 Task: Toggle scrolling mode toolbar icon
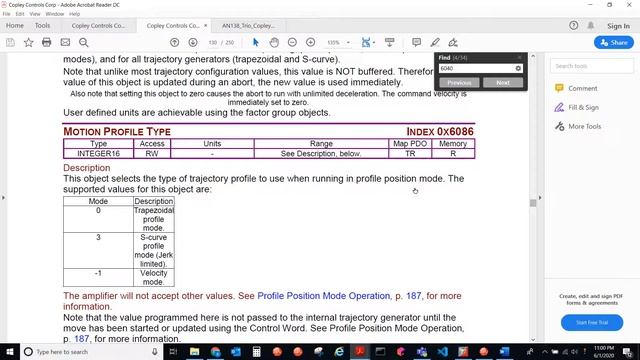click(x=390, y=42)
